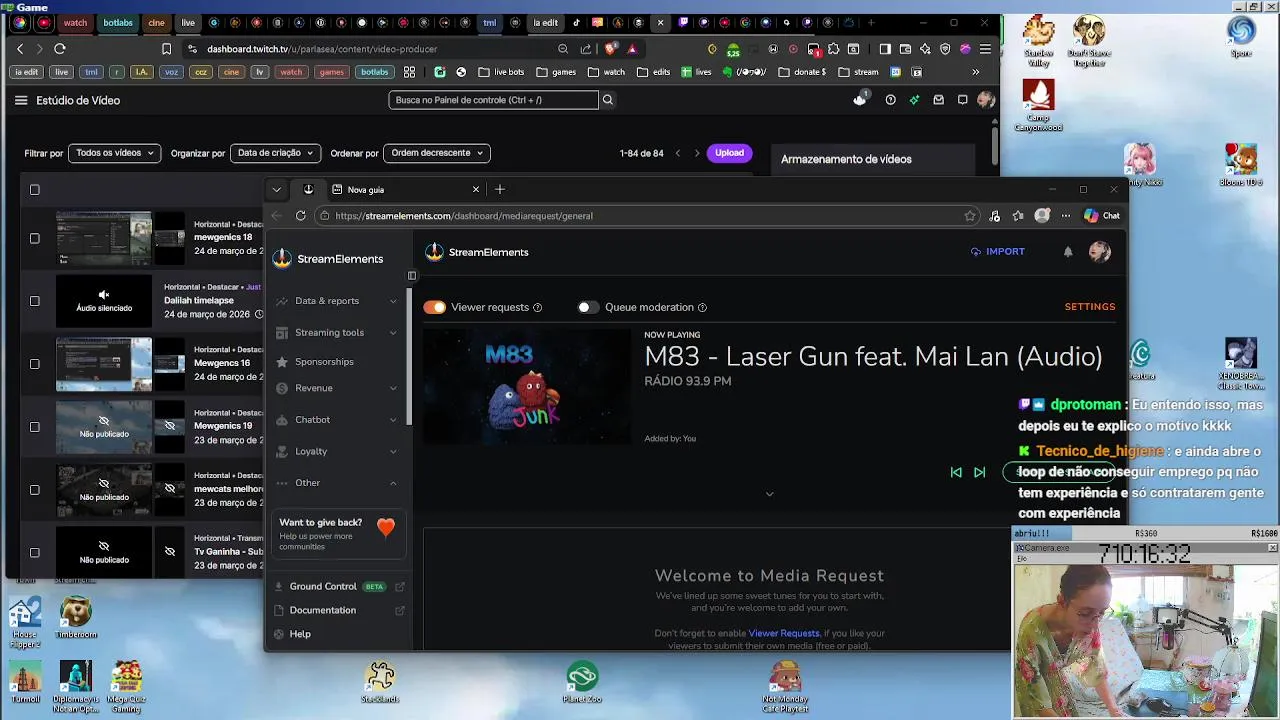Click the Brave shields lion icon
This screenshot has height=720, width=1280.
(x=611, y=48)
